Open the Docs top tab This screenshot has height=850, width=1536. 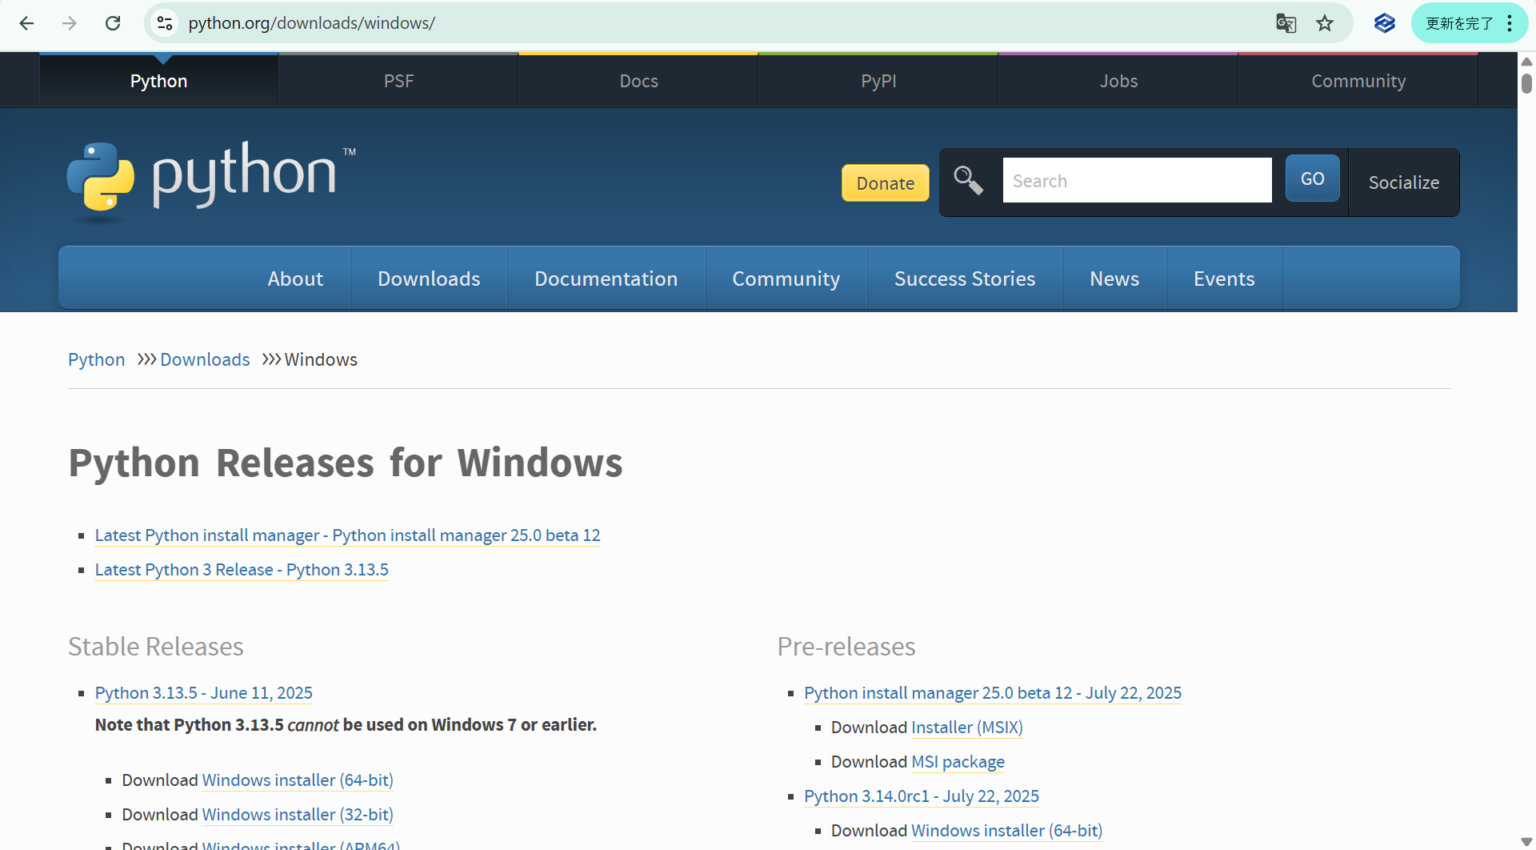click(x=638, y=81)
